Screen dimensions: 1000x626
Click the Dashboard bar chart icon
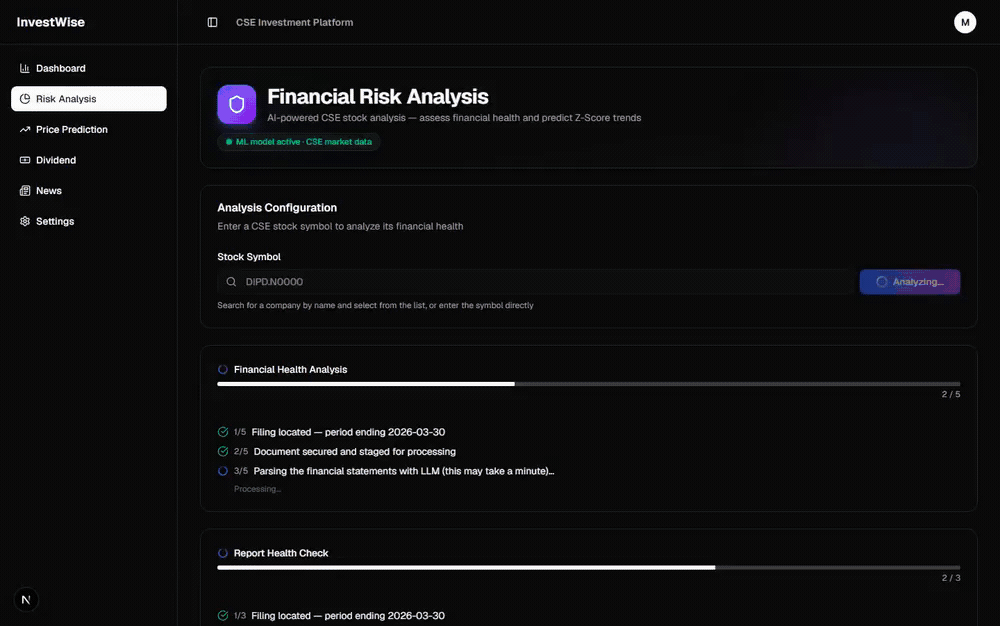[25, 68]
